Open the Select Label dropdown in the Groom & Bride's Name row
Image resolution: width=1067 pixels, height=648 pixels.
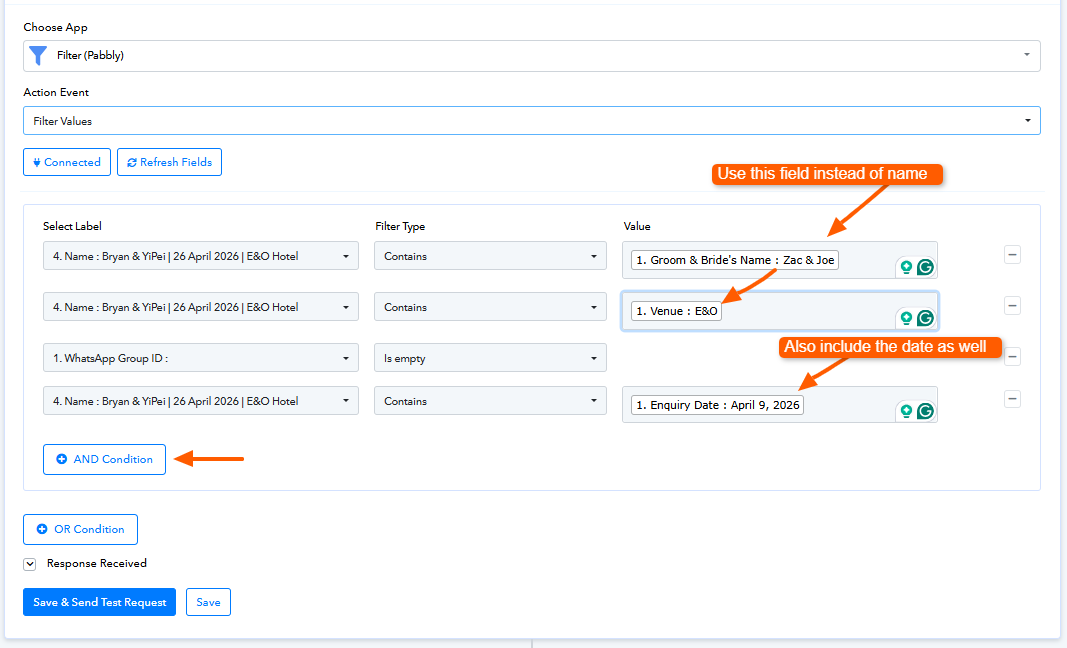tap(201, 256)
